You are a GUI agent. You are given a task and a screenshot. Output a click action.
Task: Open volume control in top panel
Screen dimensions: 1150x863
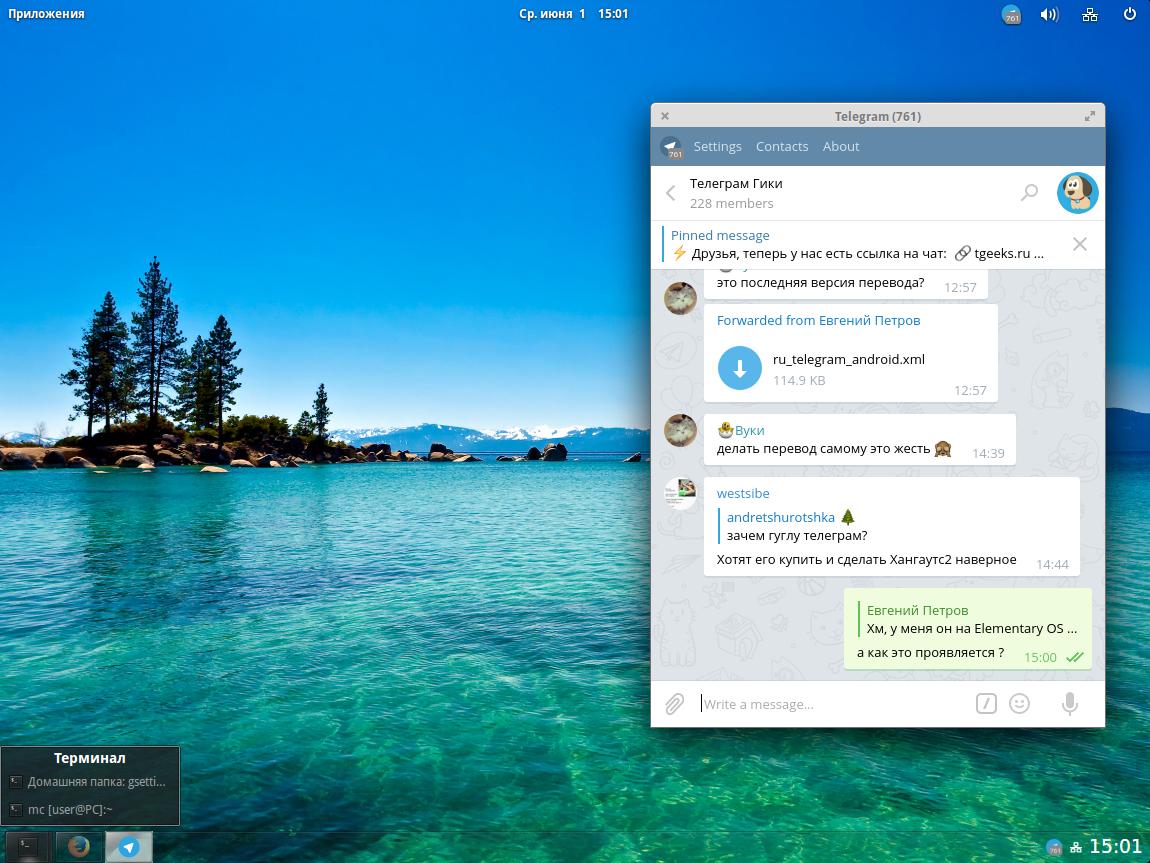click(x=1050, y=14)
